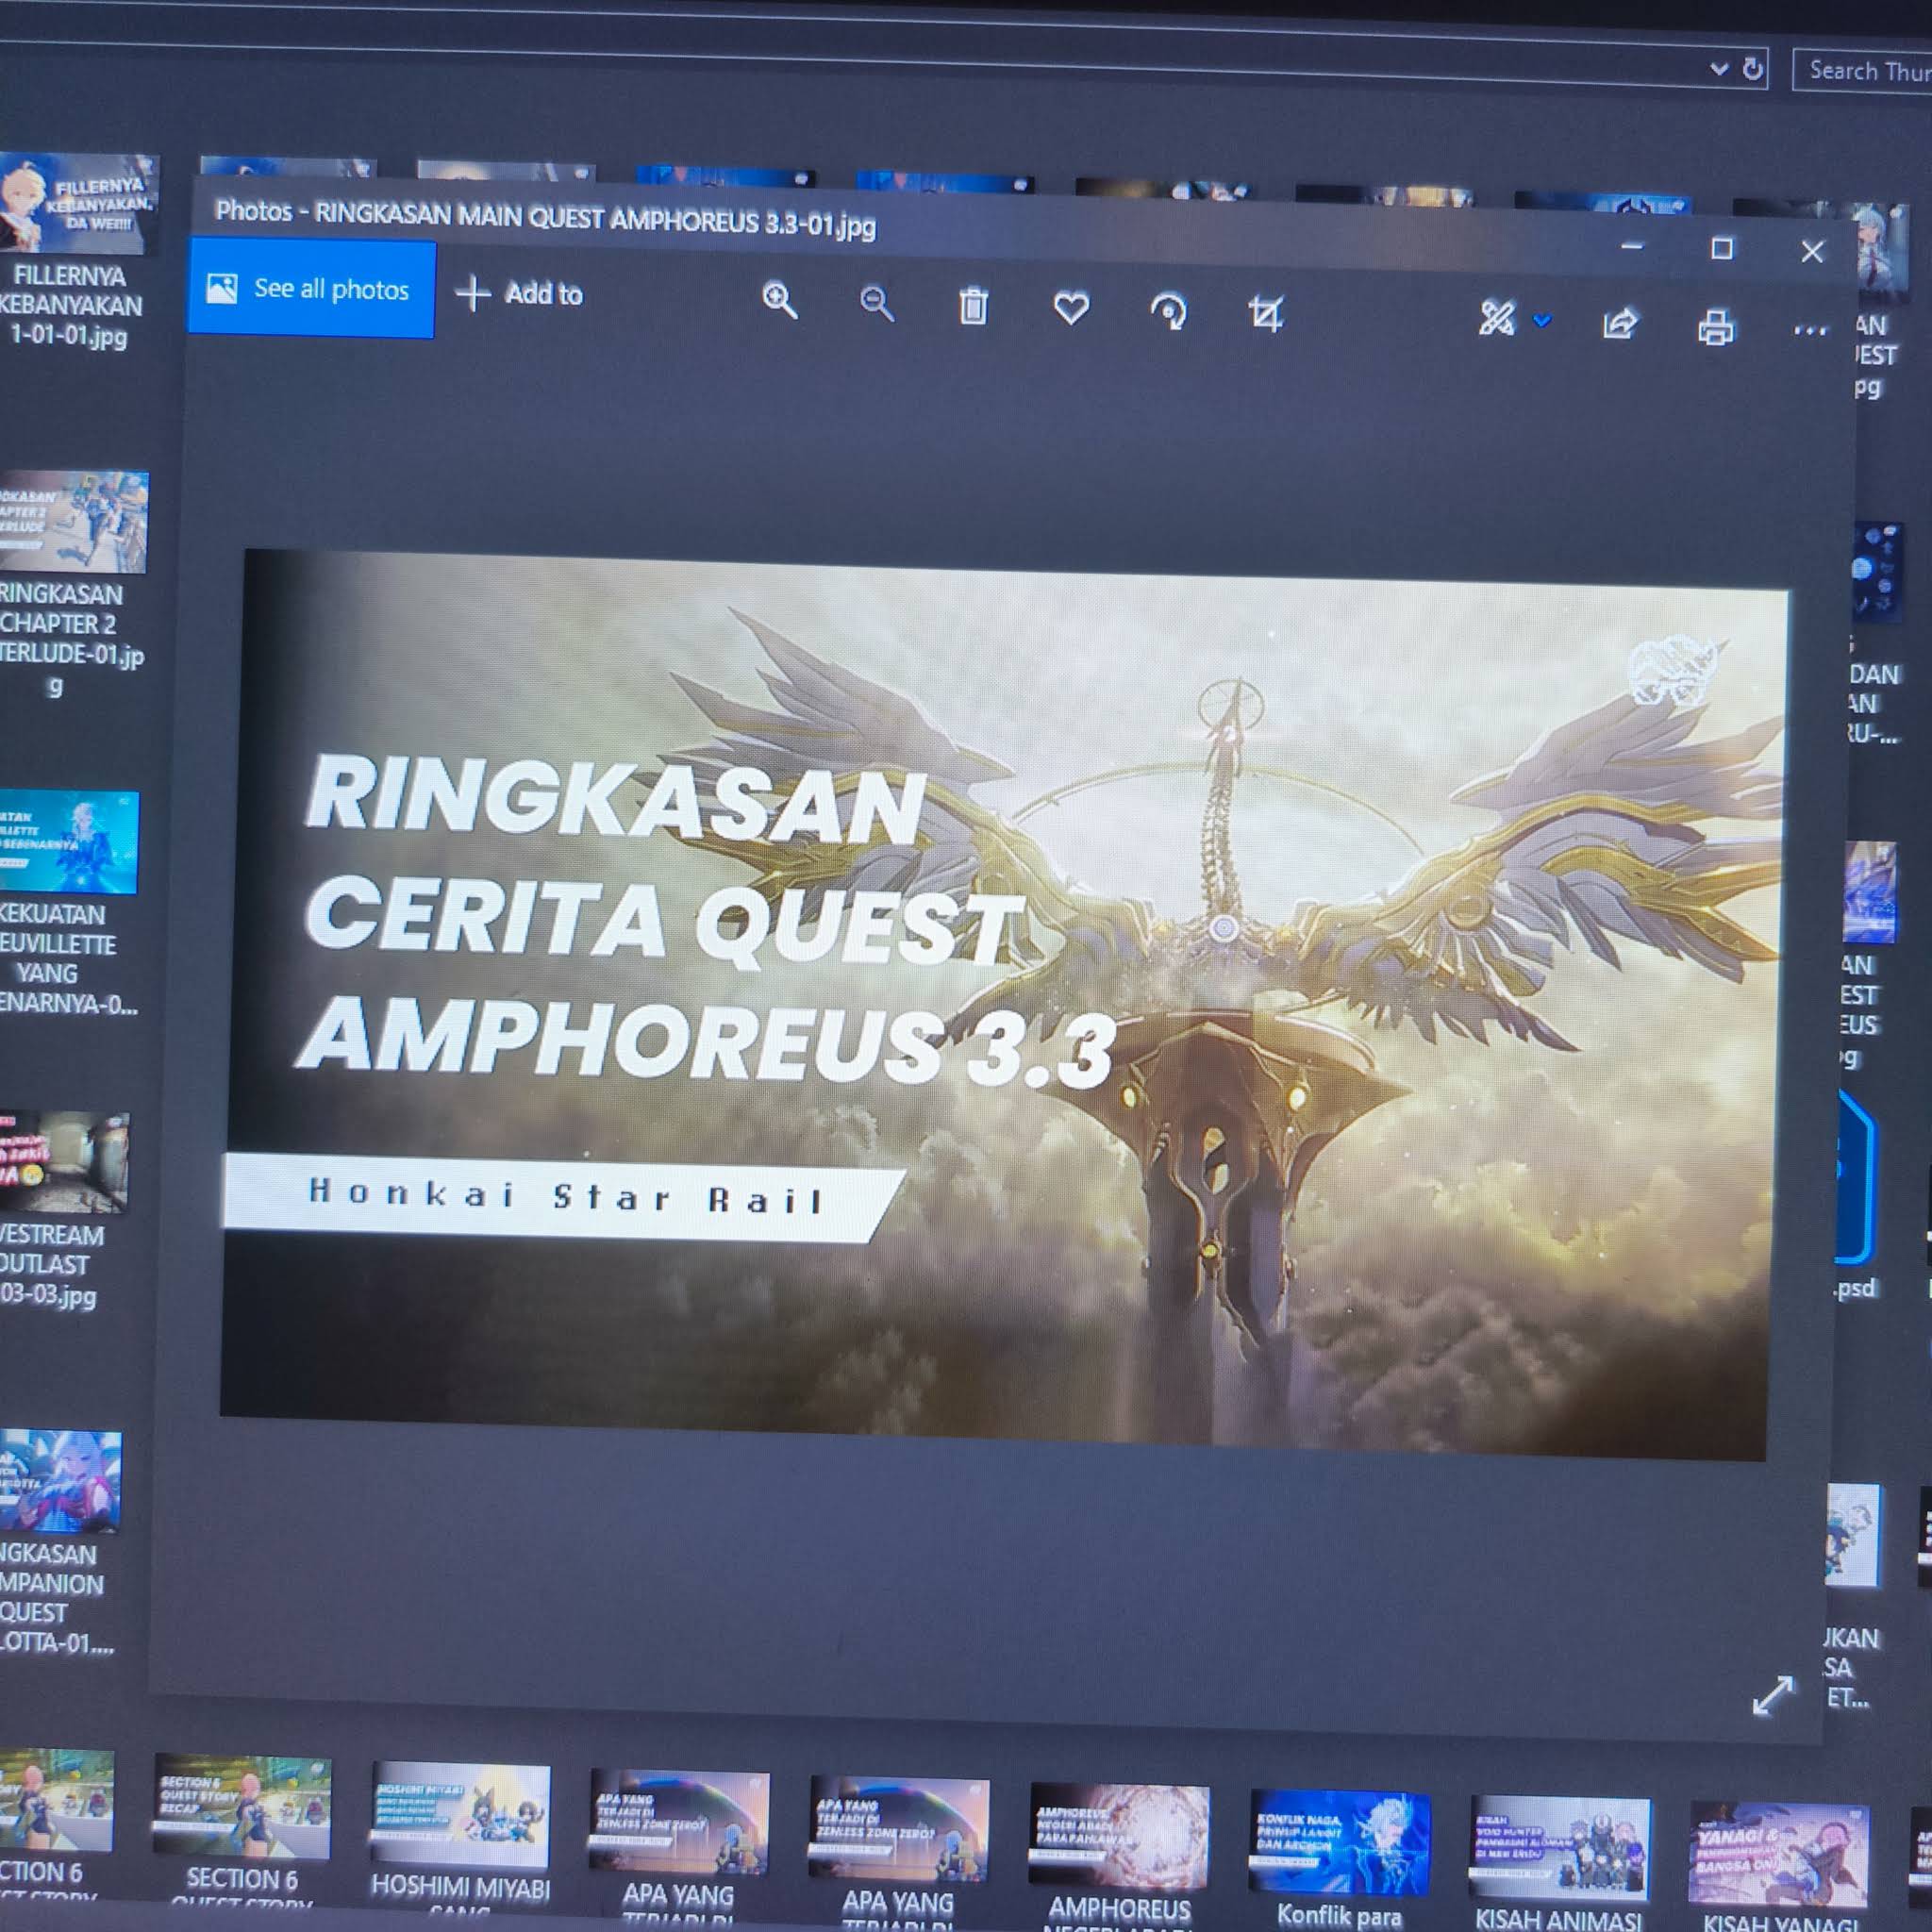Zoom in on the photo
The height and width of the screenshot is (1932, 1932).
tap(779, 300)
